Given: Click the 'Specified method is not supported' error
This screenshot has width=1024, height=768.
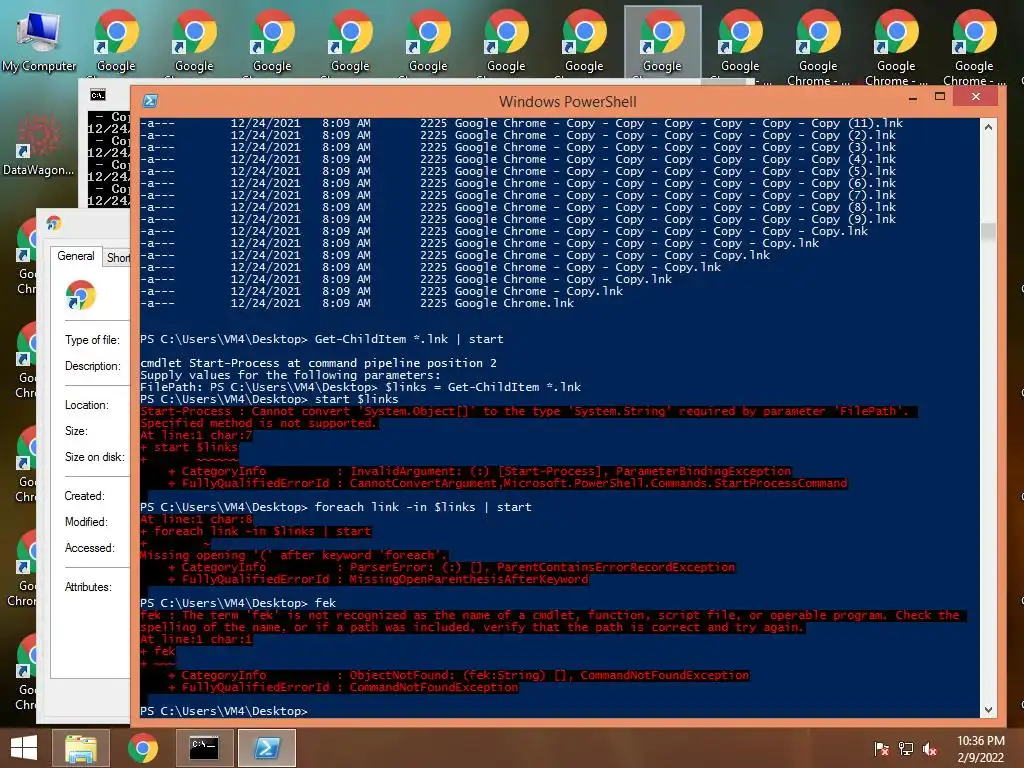Looking at the screenshot, I should tap(259, 423).
